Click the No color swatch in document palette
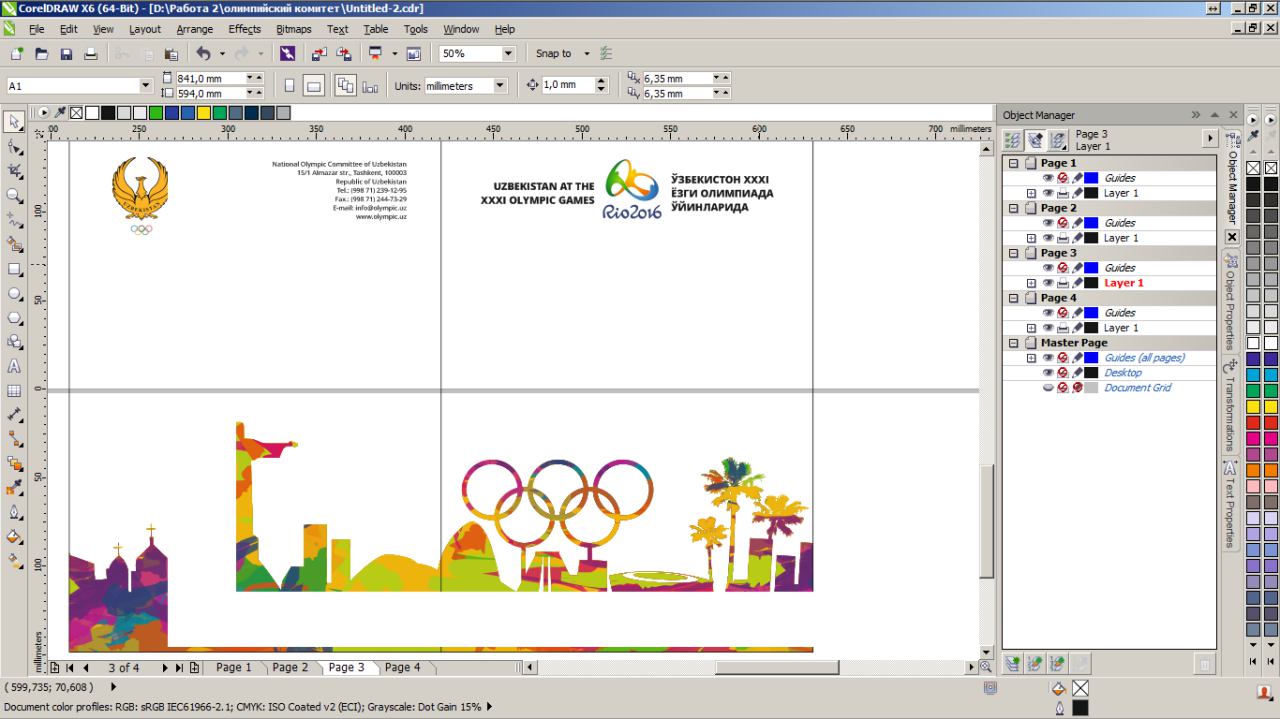Image resolution: width=1280 pixels, height=719 pixels. click(x=76, y=113)
